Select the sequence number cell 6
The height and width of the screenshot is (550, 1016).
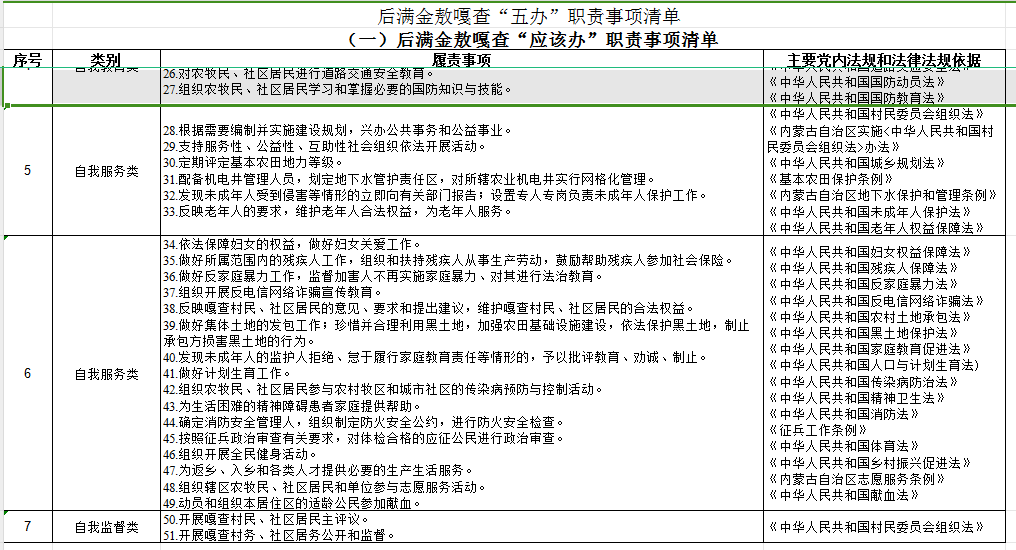(27, 373)
